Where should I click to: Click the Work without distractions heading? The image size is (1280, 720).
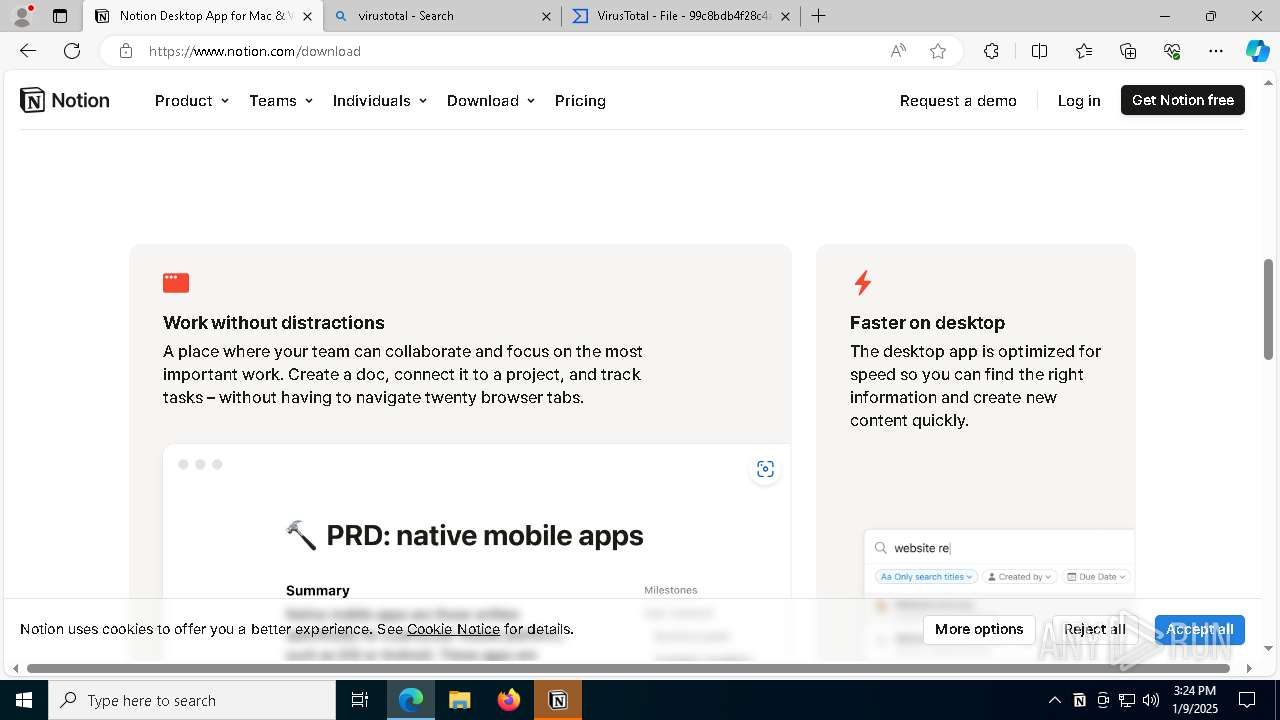coord(274,323)
